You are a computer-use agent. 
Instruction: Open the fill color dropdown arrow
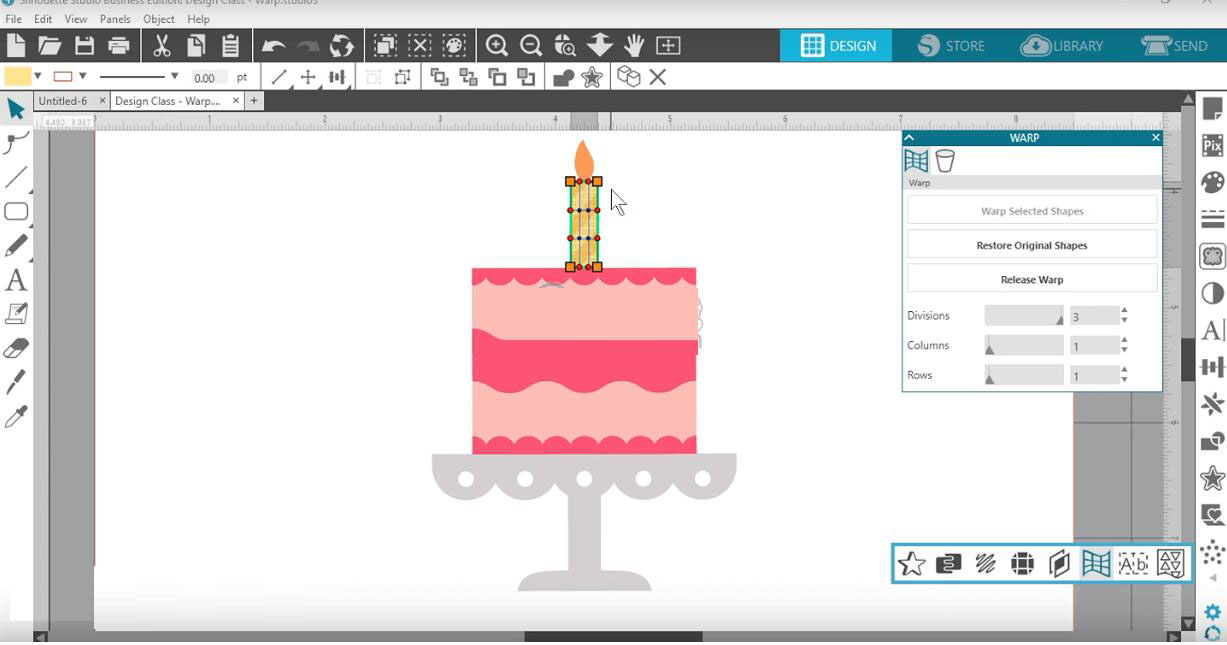click(x=38, y=77)
